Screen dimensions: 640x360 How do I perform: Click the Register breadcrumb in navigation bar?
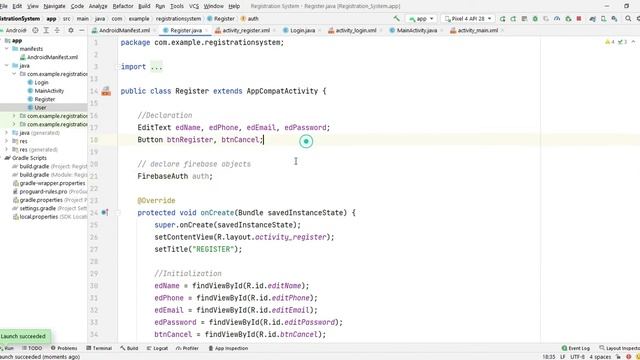[x=221, y=19]
